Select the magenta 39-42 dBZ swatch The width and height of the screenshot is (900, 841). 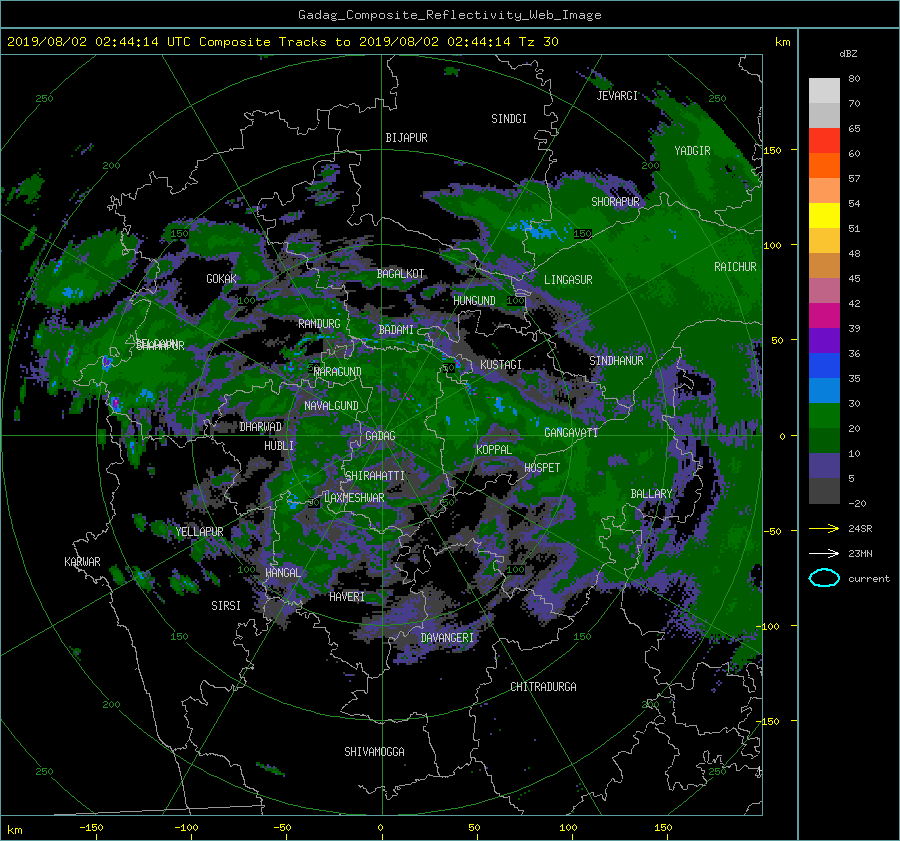(x=824, y=316)
